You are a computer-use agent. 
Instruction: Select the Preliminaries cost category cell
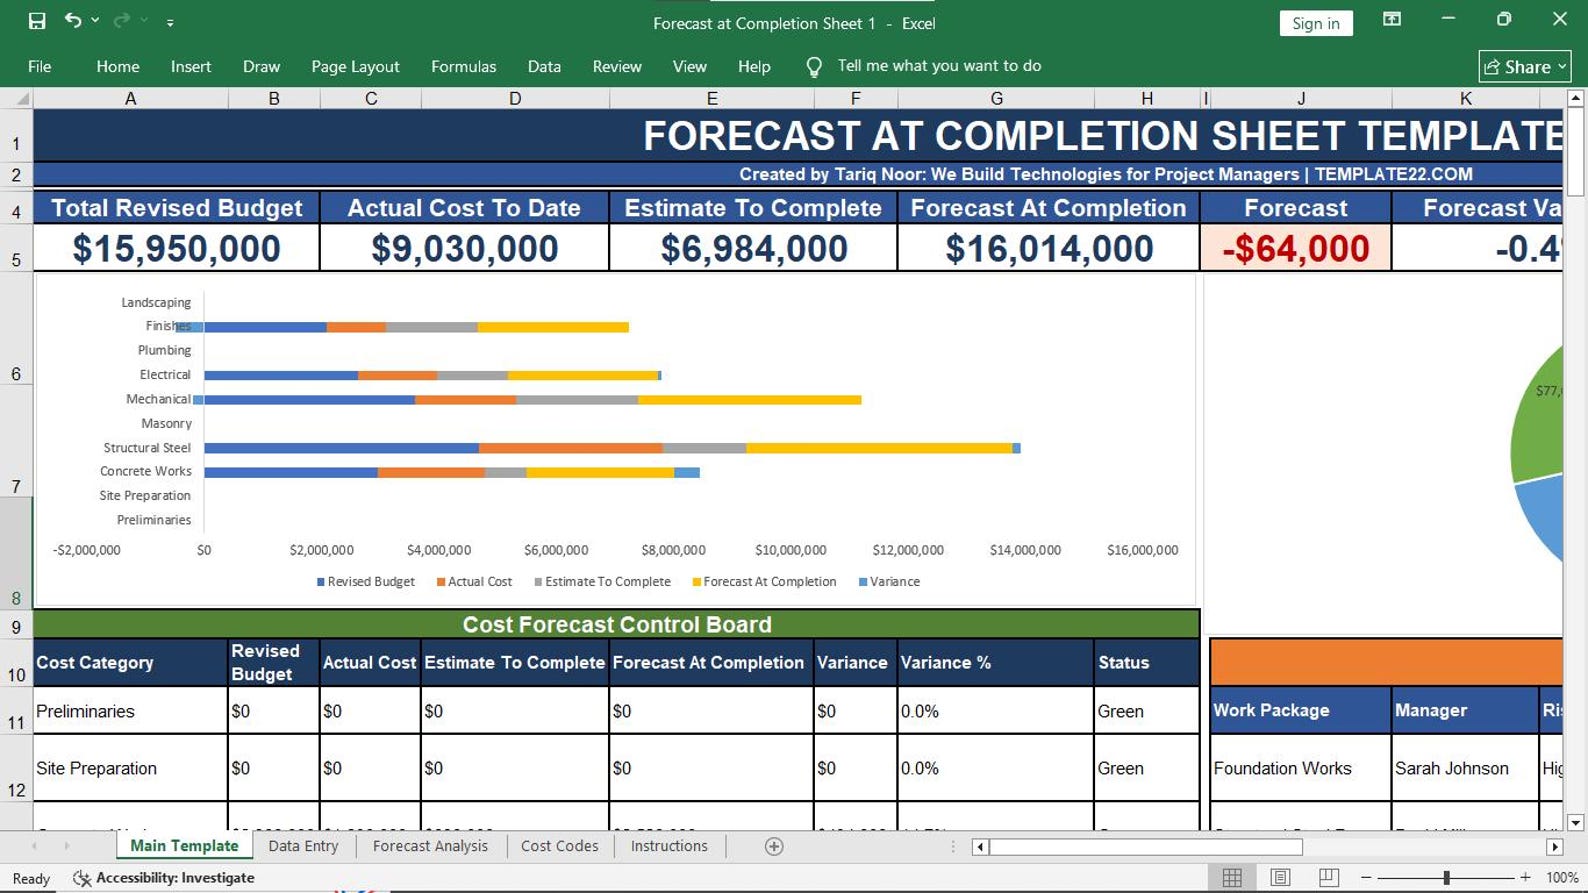pyautogui.click(x=130, y=711)
